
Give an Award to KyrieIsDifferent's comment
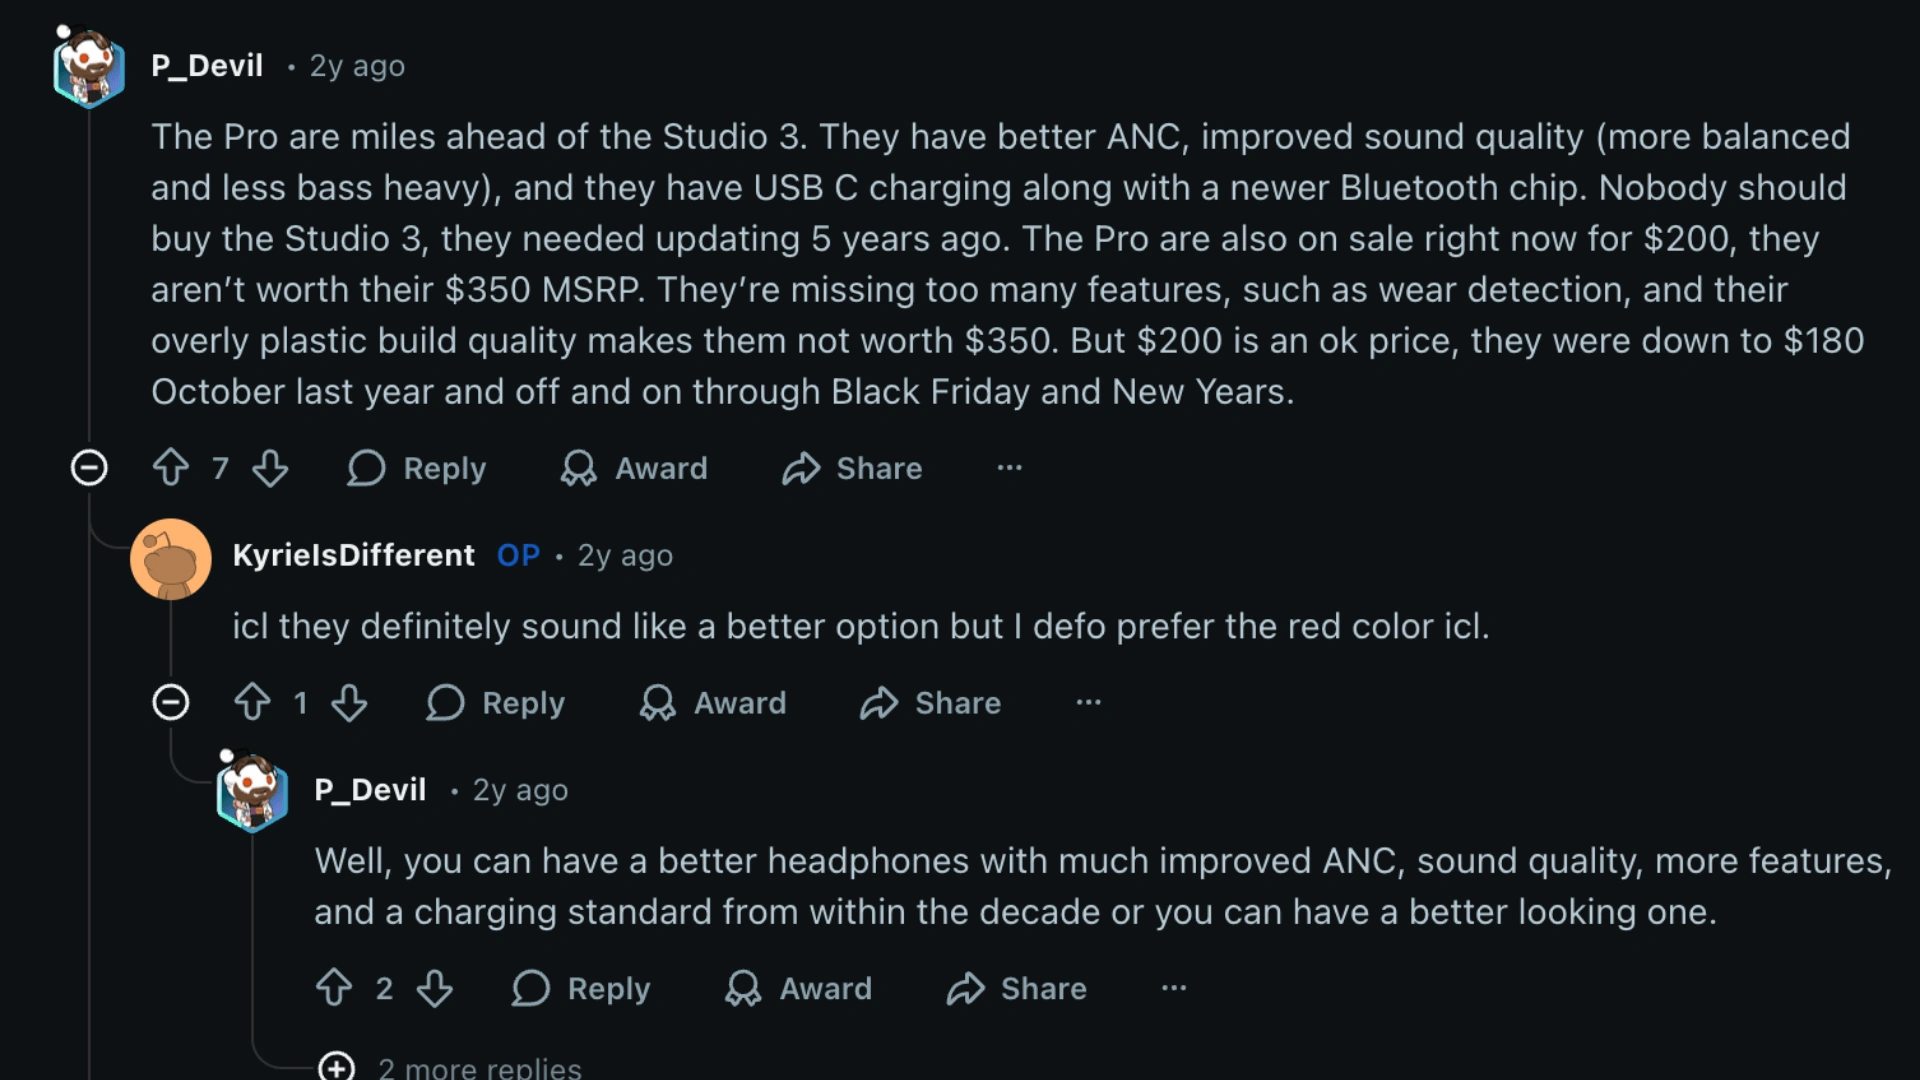pyautogui.click(x=712, y=703)
